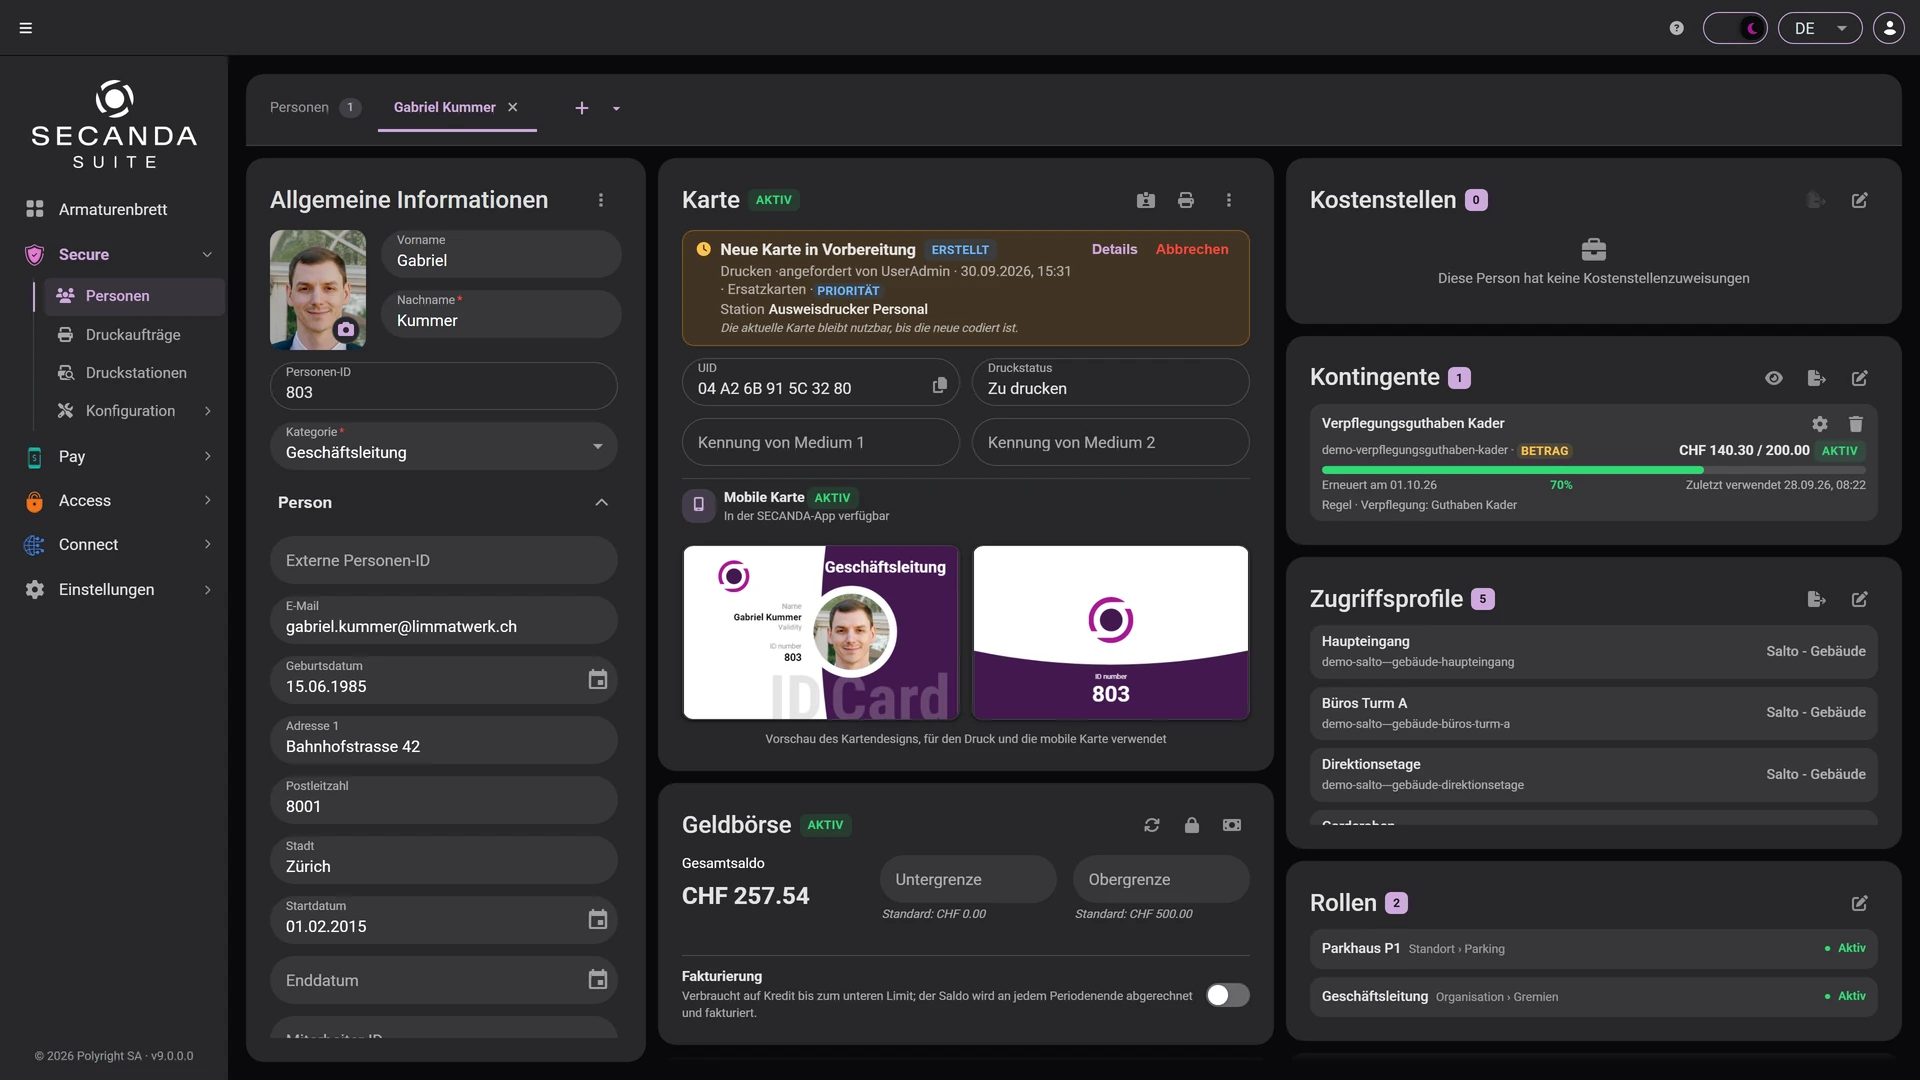Add a new tab with plus button
Screen dimensions: 1920x1080
point(582,108)
